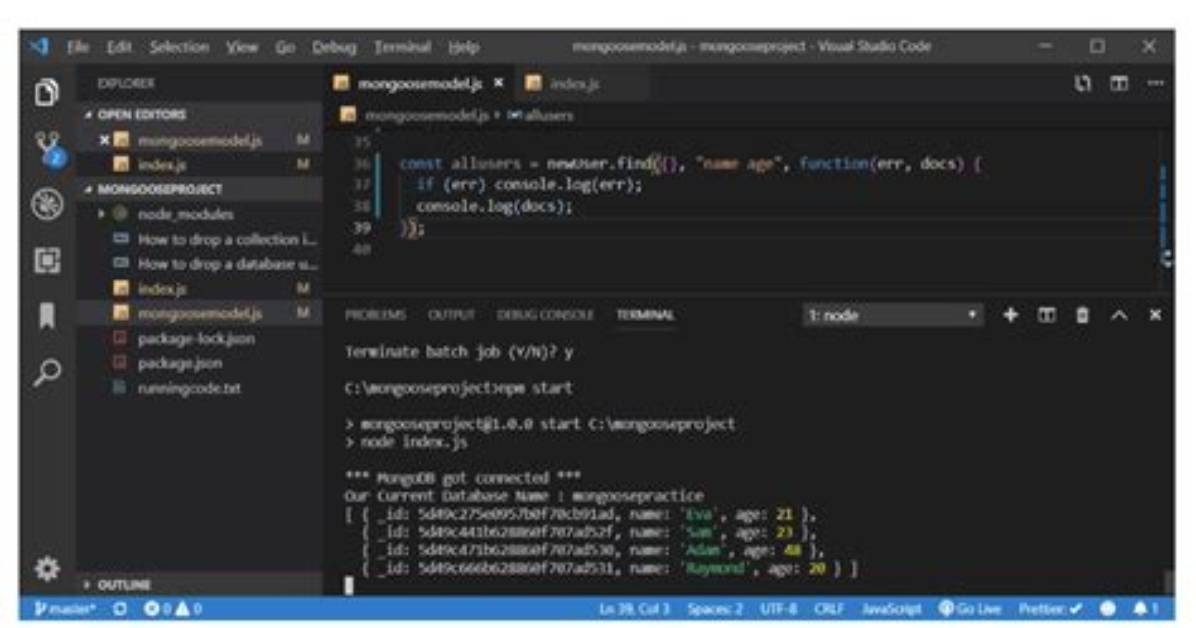
Task: Open Source Control view with badge
Action: pyautogui.click(x=49, y=149)
